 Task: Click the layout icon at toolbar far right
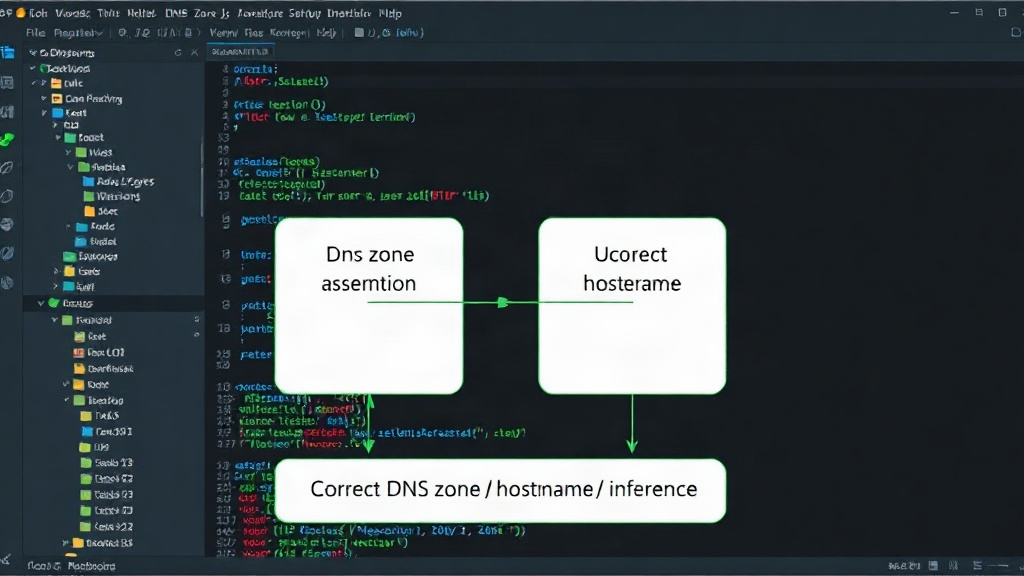point(1016,32)
